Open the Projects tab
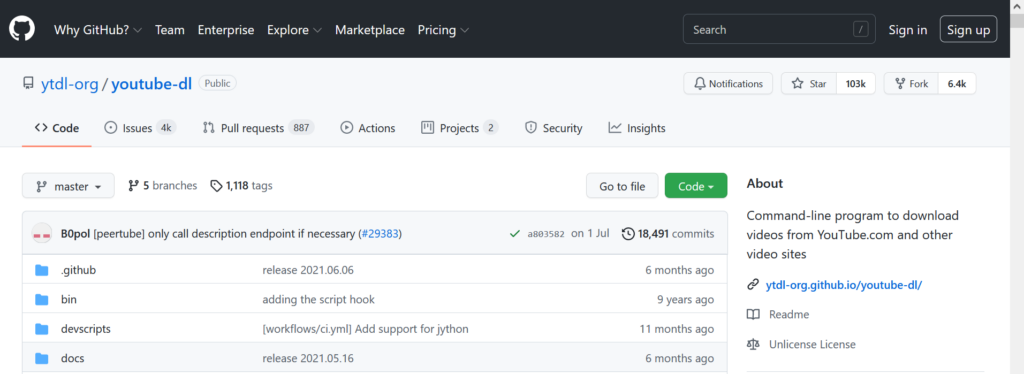Screen dimensions: 1024x374 [x=460, y=128]
